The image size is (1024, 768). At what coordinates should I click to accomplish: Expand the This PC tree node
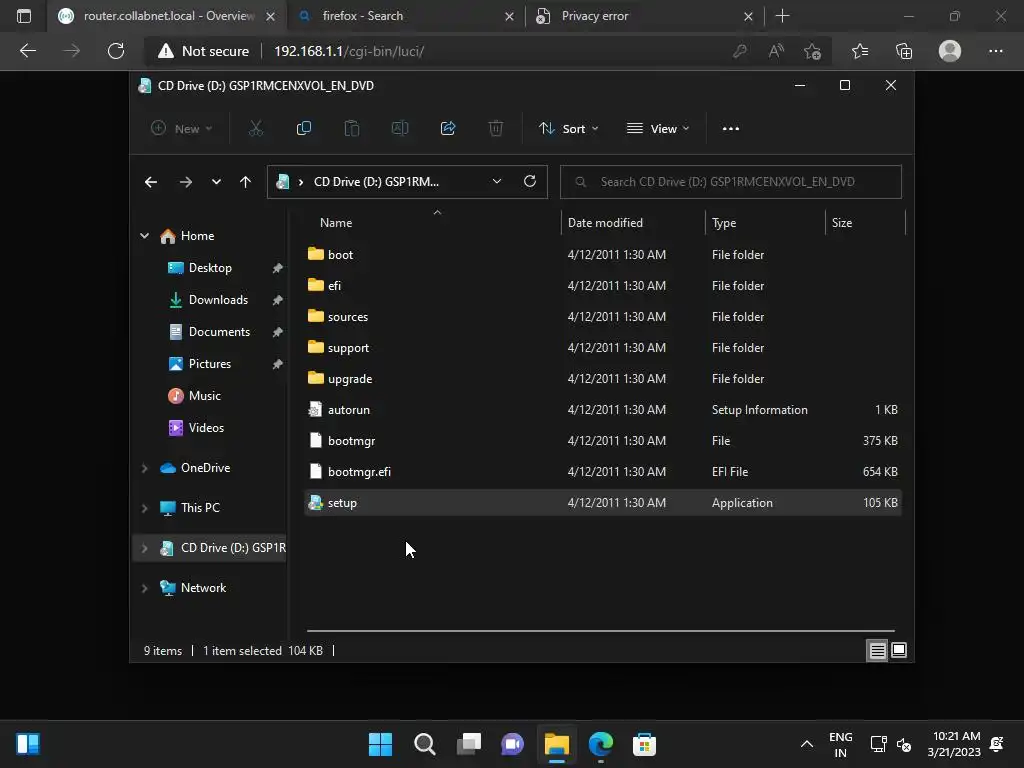coord(144,508)
